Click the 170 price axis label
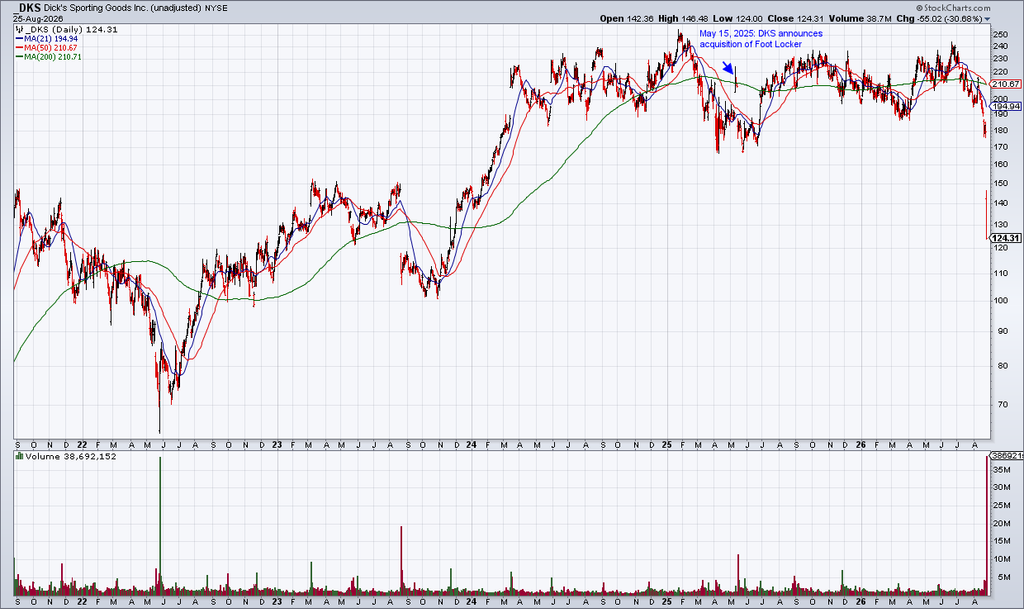 point(1000,147)
